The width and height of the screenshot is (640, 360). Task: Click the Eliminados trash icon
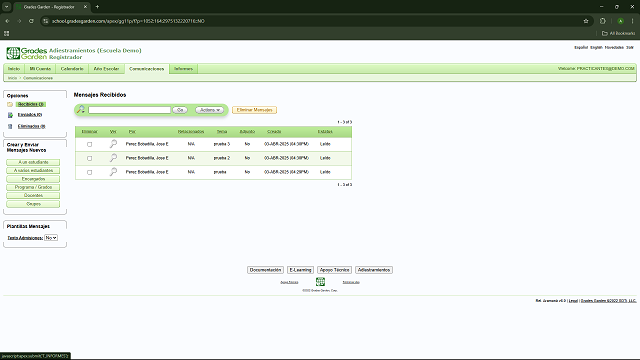(10, 127)
